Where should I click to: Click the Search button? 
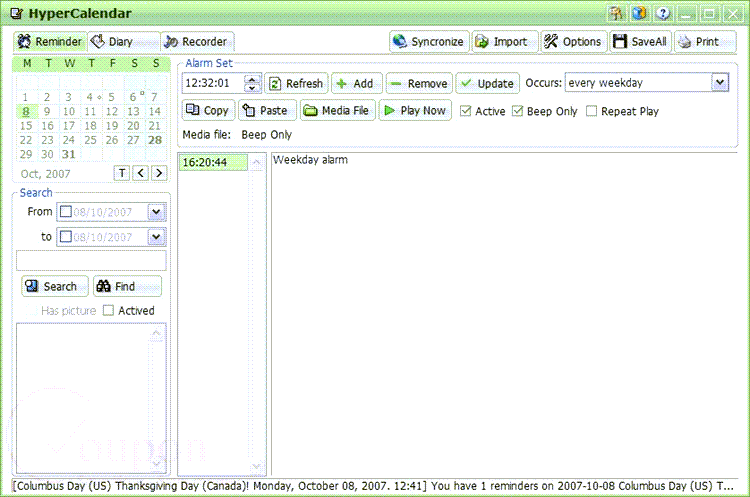(55, 287)
